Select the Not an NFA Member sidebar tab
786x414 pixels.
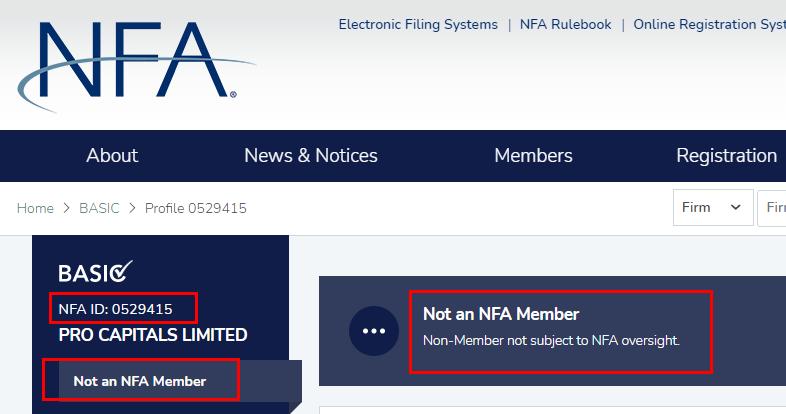coord(140,381)
